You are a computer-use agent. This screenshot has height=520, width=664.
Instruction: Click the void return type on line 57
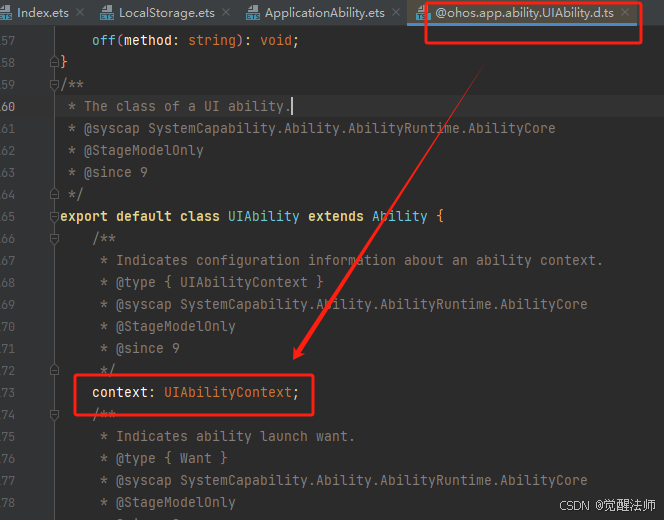276,40
